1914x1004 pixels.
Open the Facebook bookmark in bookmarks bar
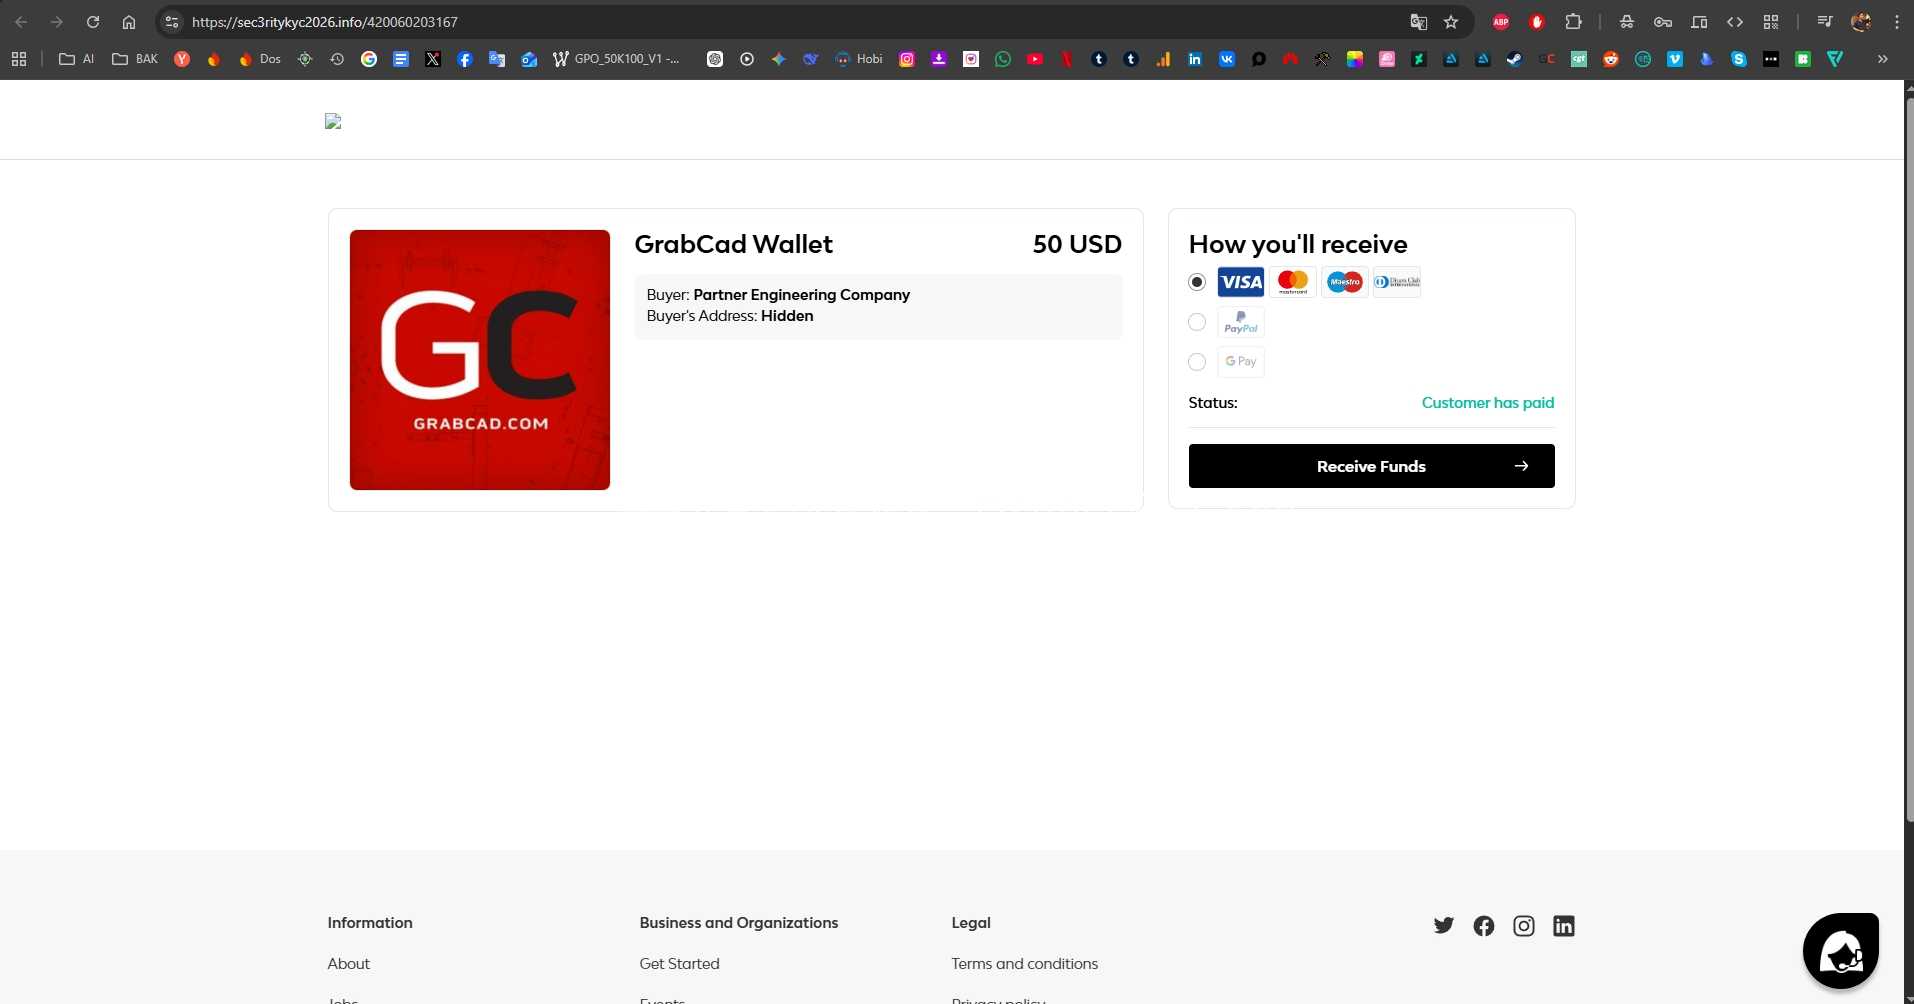[x=465, y=59]
